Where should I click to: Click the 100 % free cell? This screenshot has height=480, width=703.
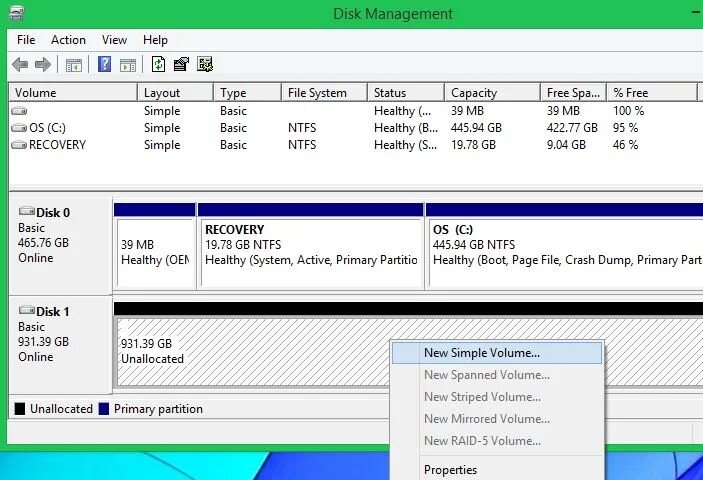pyautogui.click(x=629, y=111)
